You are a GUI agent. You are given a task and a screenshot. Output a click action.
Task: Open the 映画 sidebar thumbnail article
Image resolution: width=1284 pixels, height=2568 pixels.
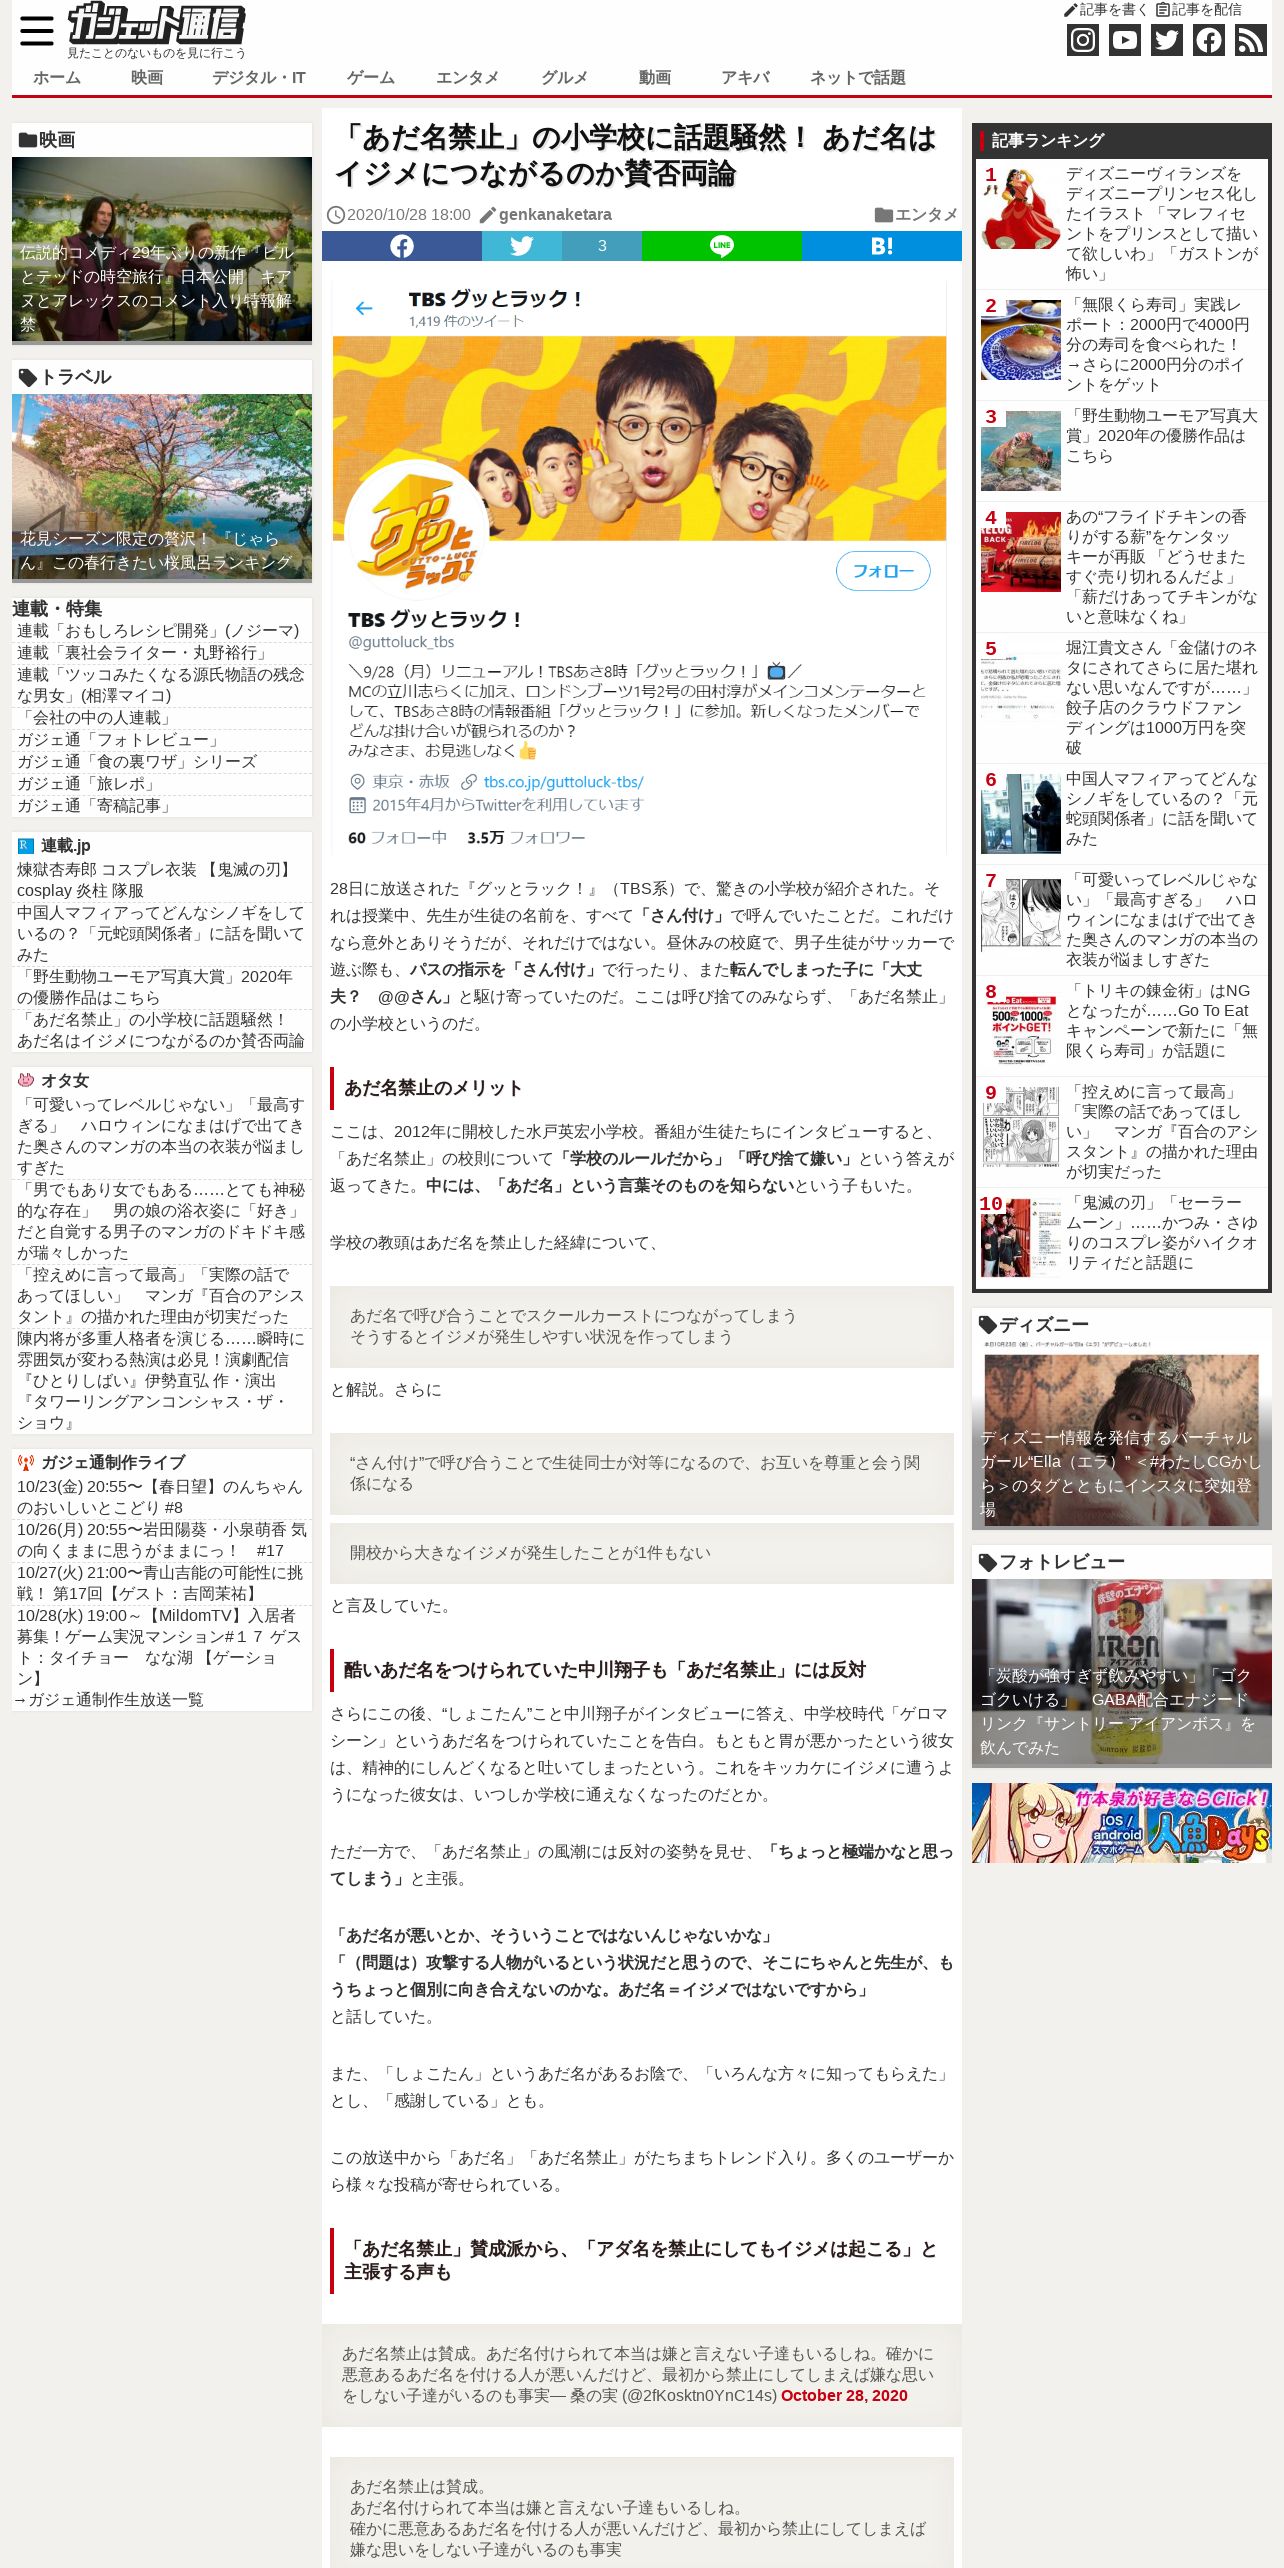coord(162,249)
